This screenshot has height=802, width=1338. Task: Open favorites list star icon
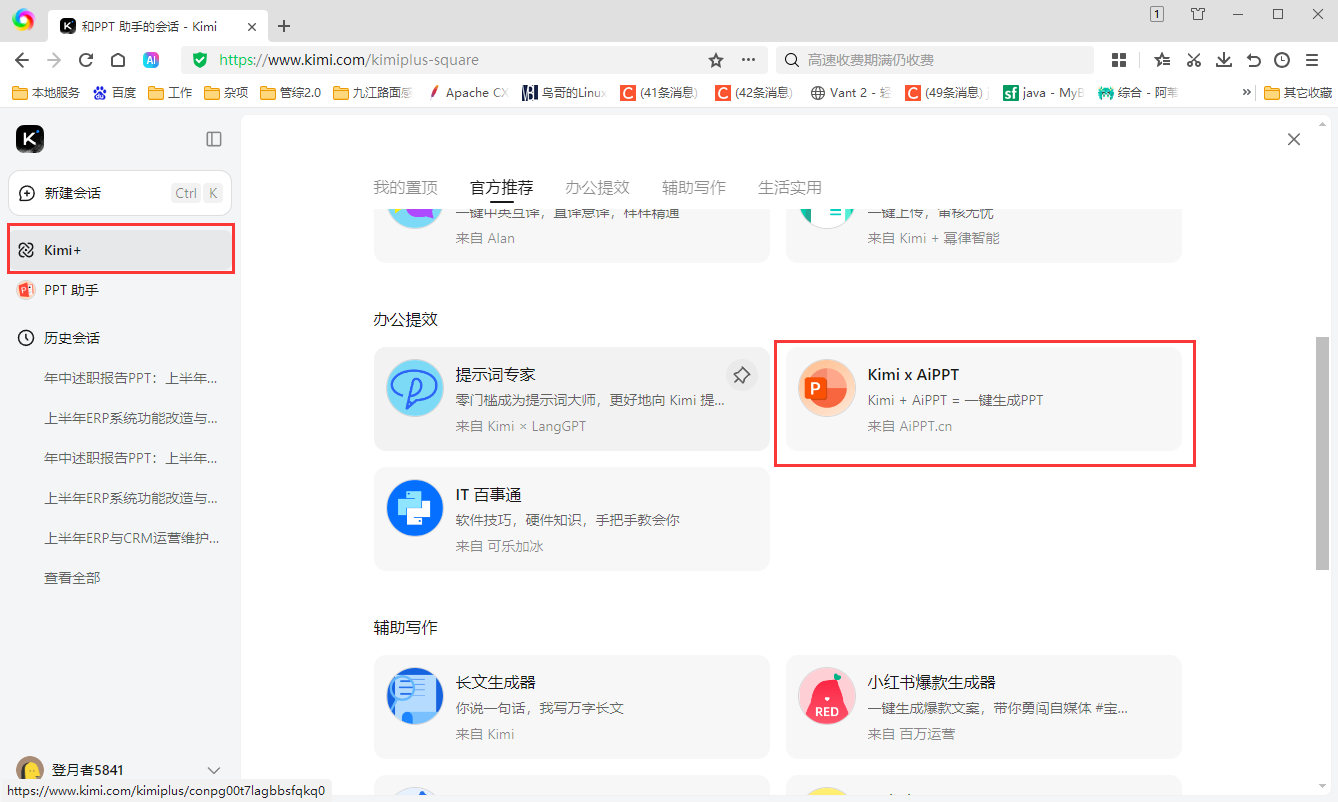1162,60
